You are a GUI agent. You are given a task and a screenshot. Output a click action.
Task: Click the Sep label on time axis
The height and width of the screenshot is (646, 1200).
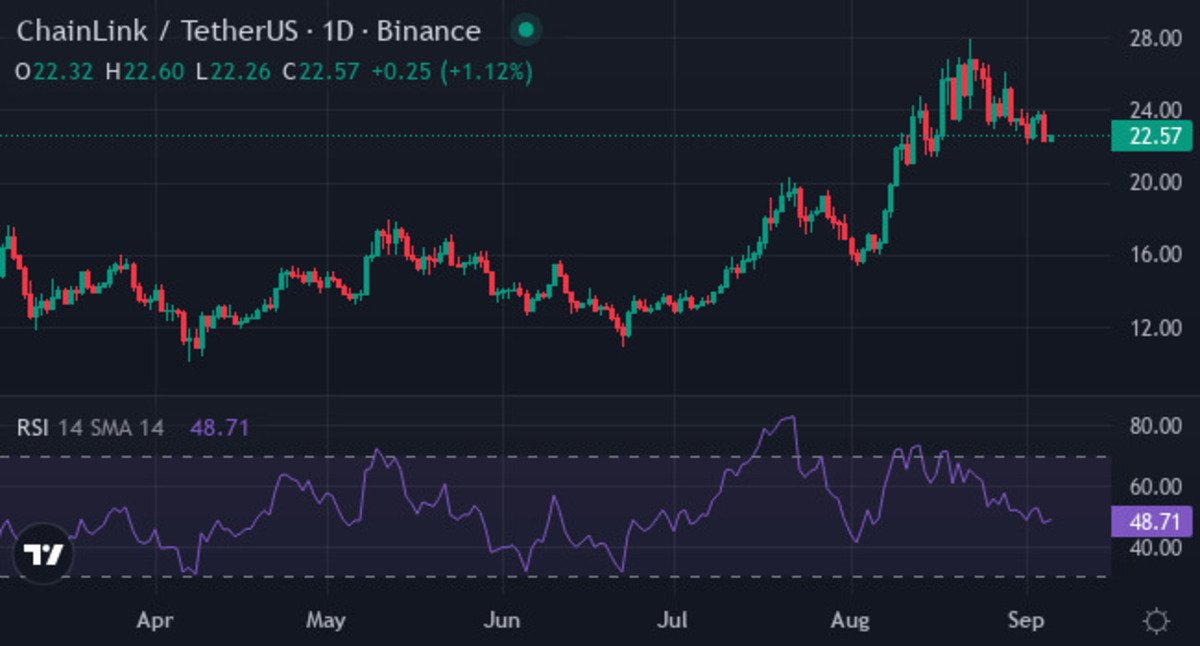(1026, 621)
